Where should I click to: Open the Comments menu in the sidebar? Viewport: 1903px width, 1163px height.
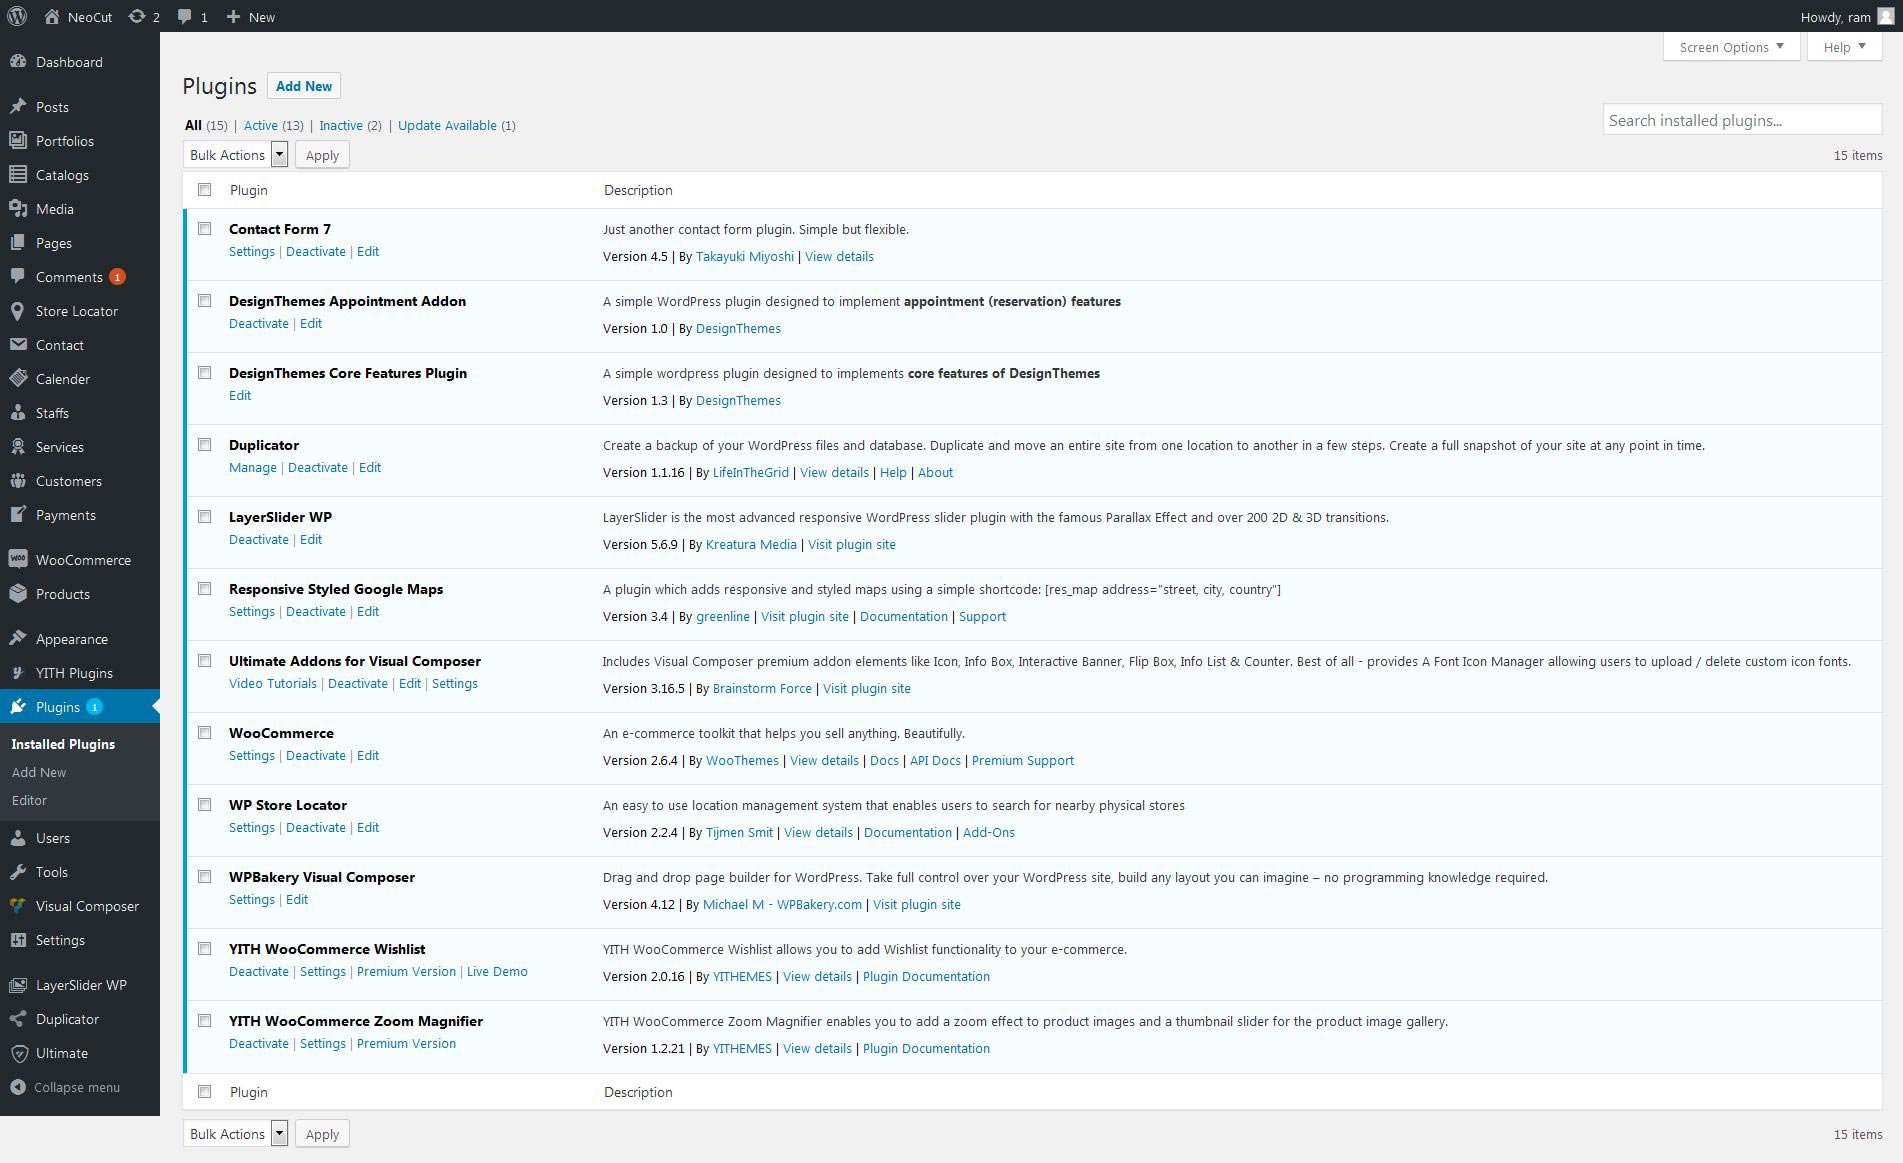(x=80, y=277)
